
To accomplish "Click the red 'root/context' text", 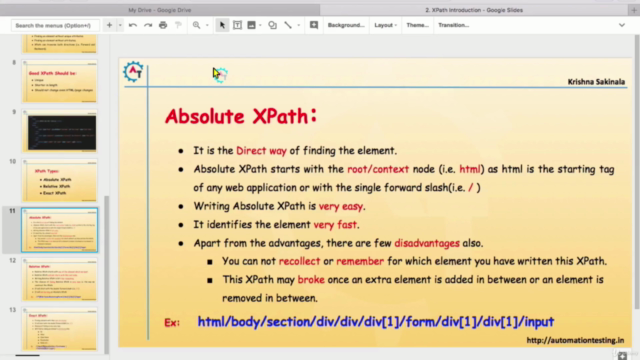I will pos(378,169).
